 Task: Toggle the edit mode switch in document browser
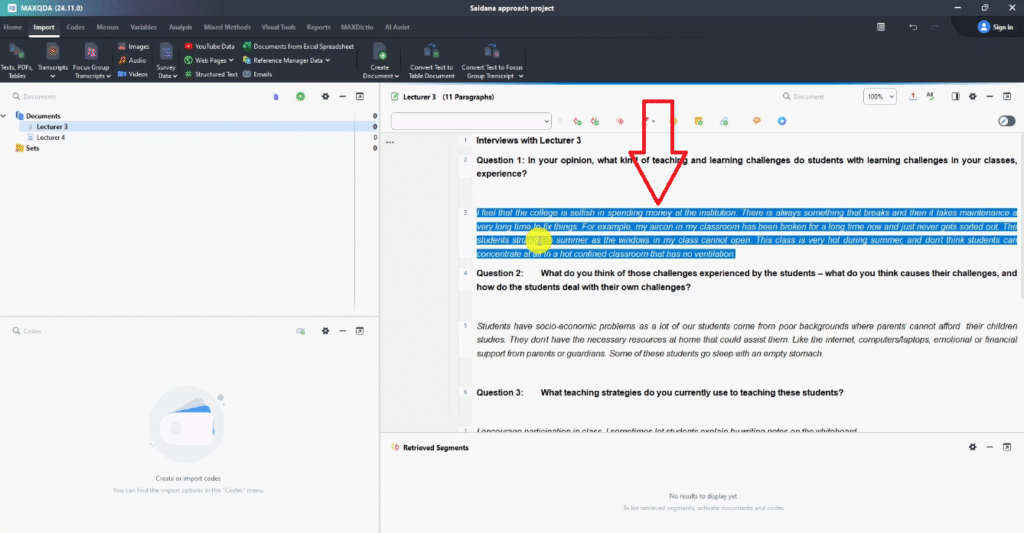pos(1006,121)
